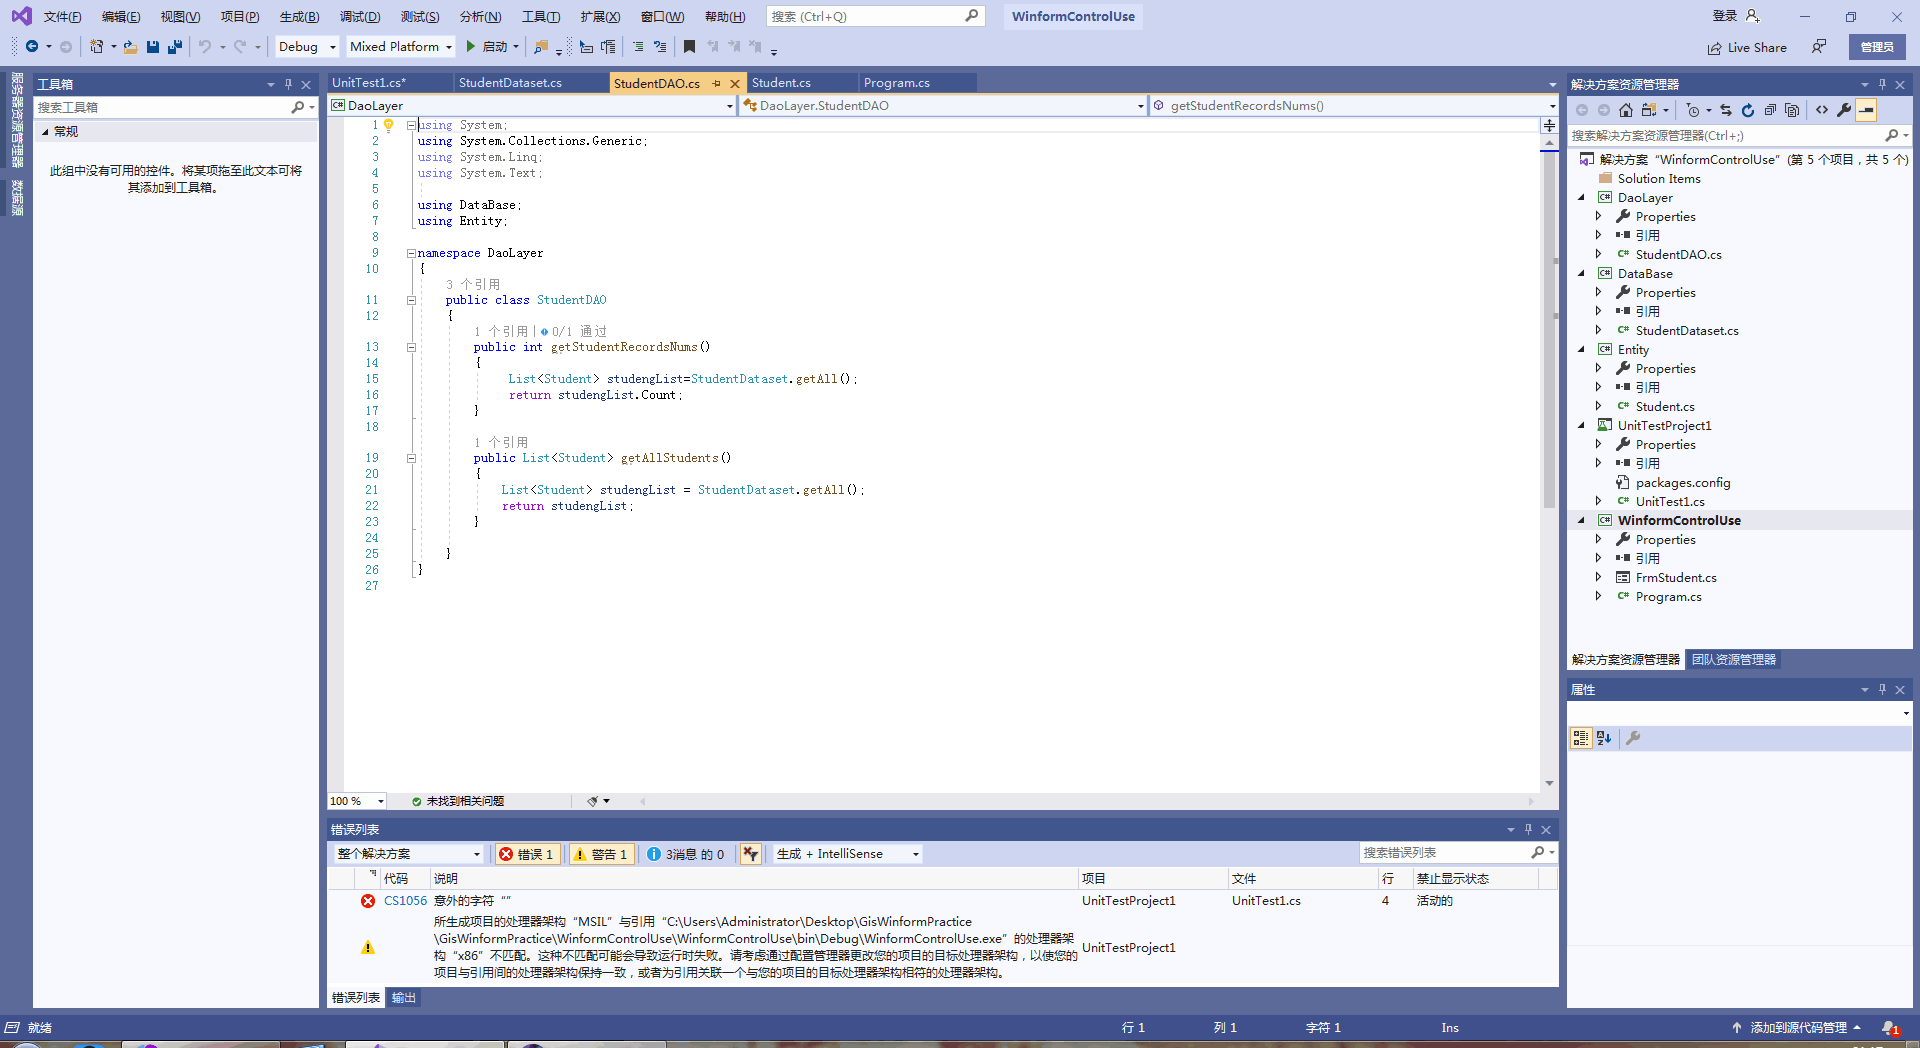The image size is (1920, 1048).
Task: Click the Home icon in Solution Explorer toolbar
Action: click(x=1626, y=110)
